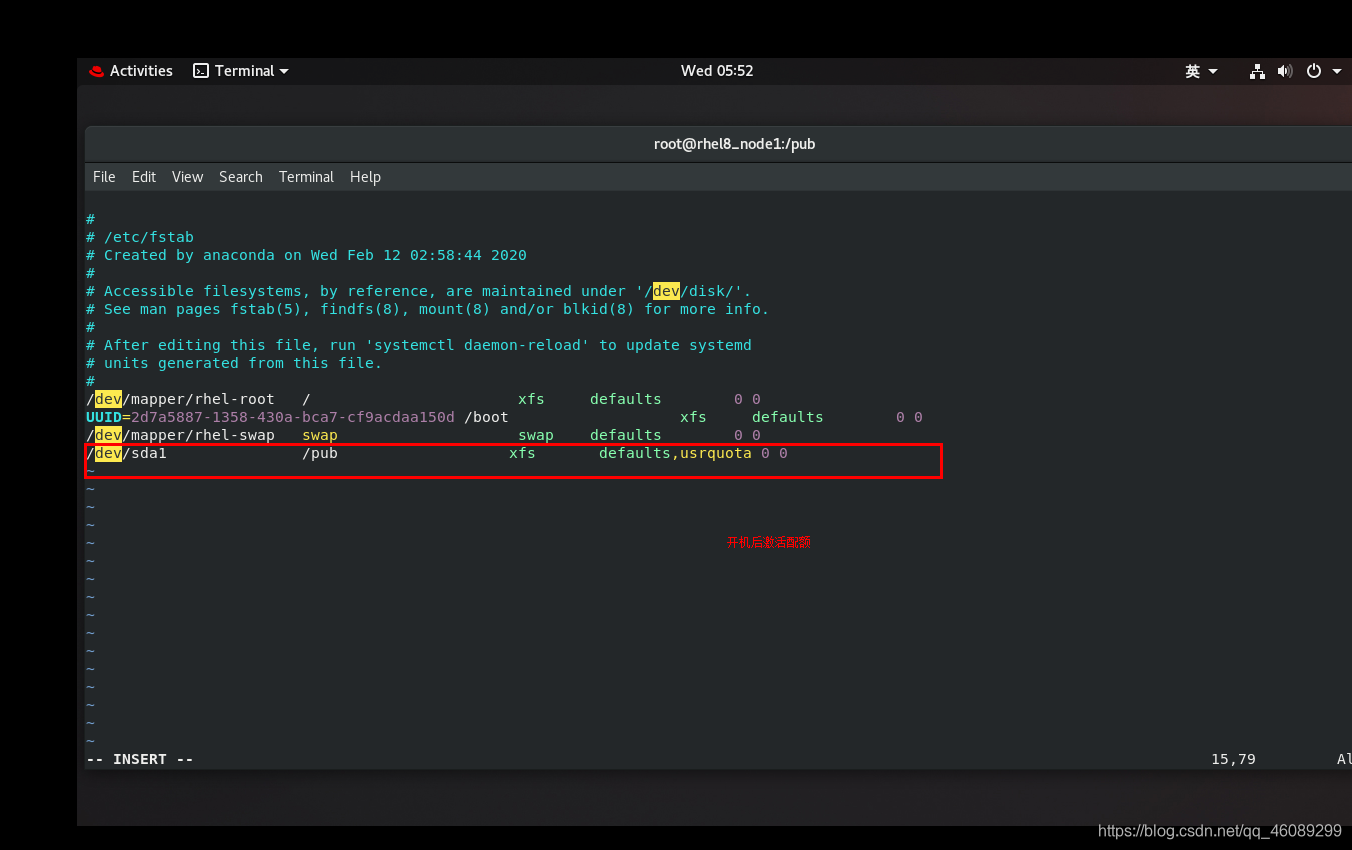Click the '/boot' mount point
Screen dimensions: 1352x850
[486, 417]
